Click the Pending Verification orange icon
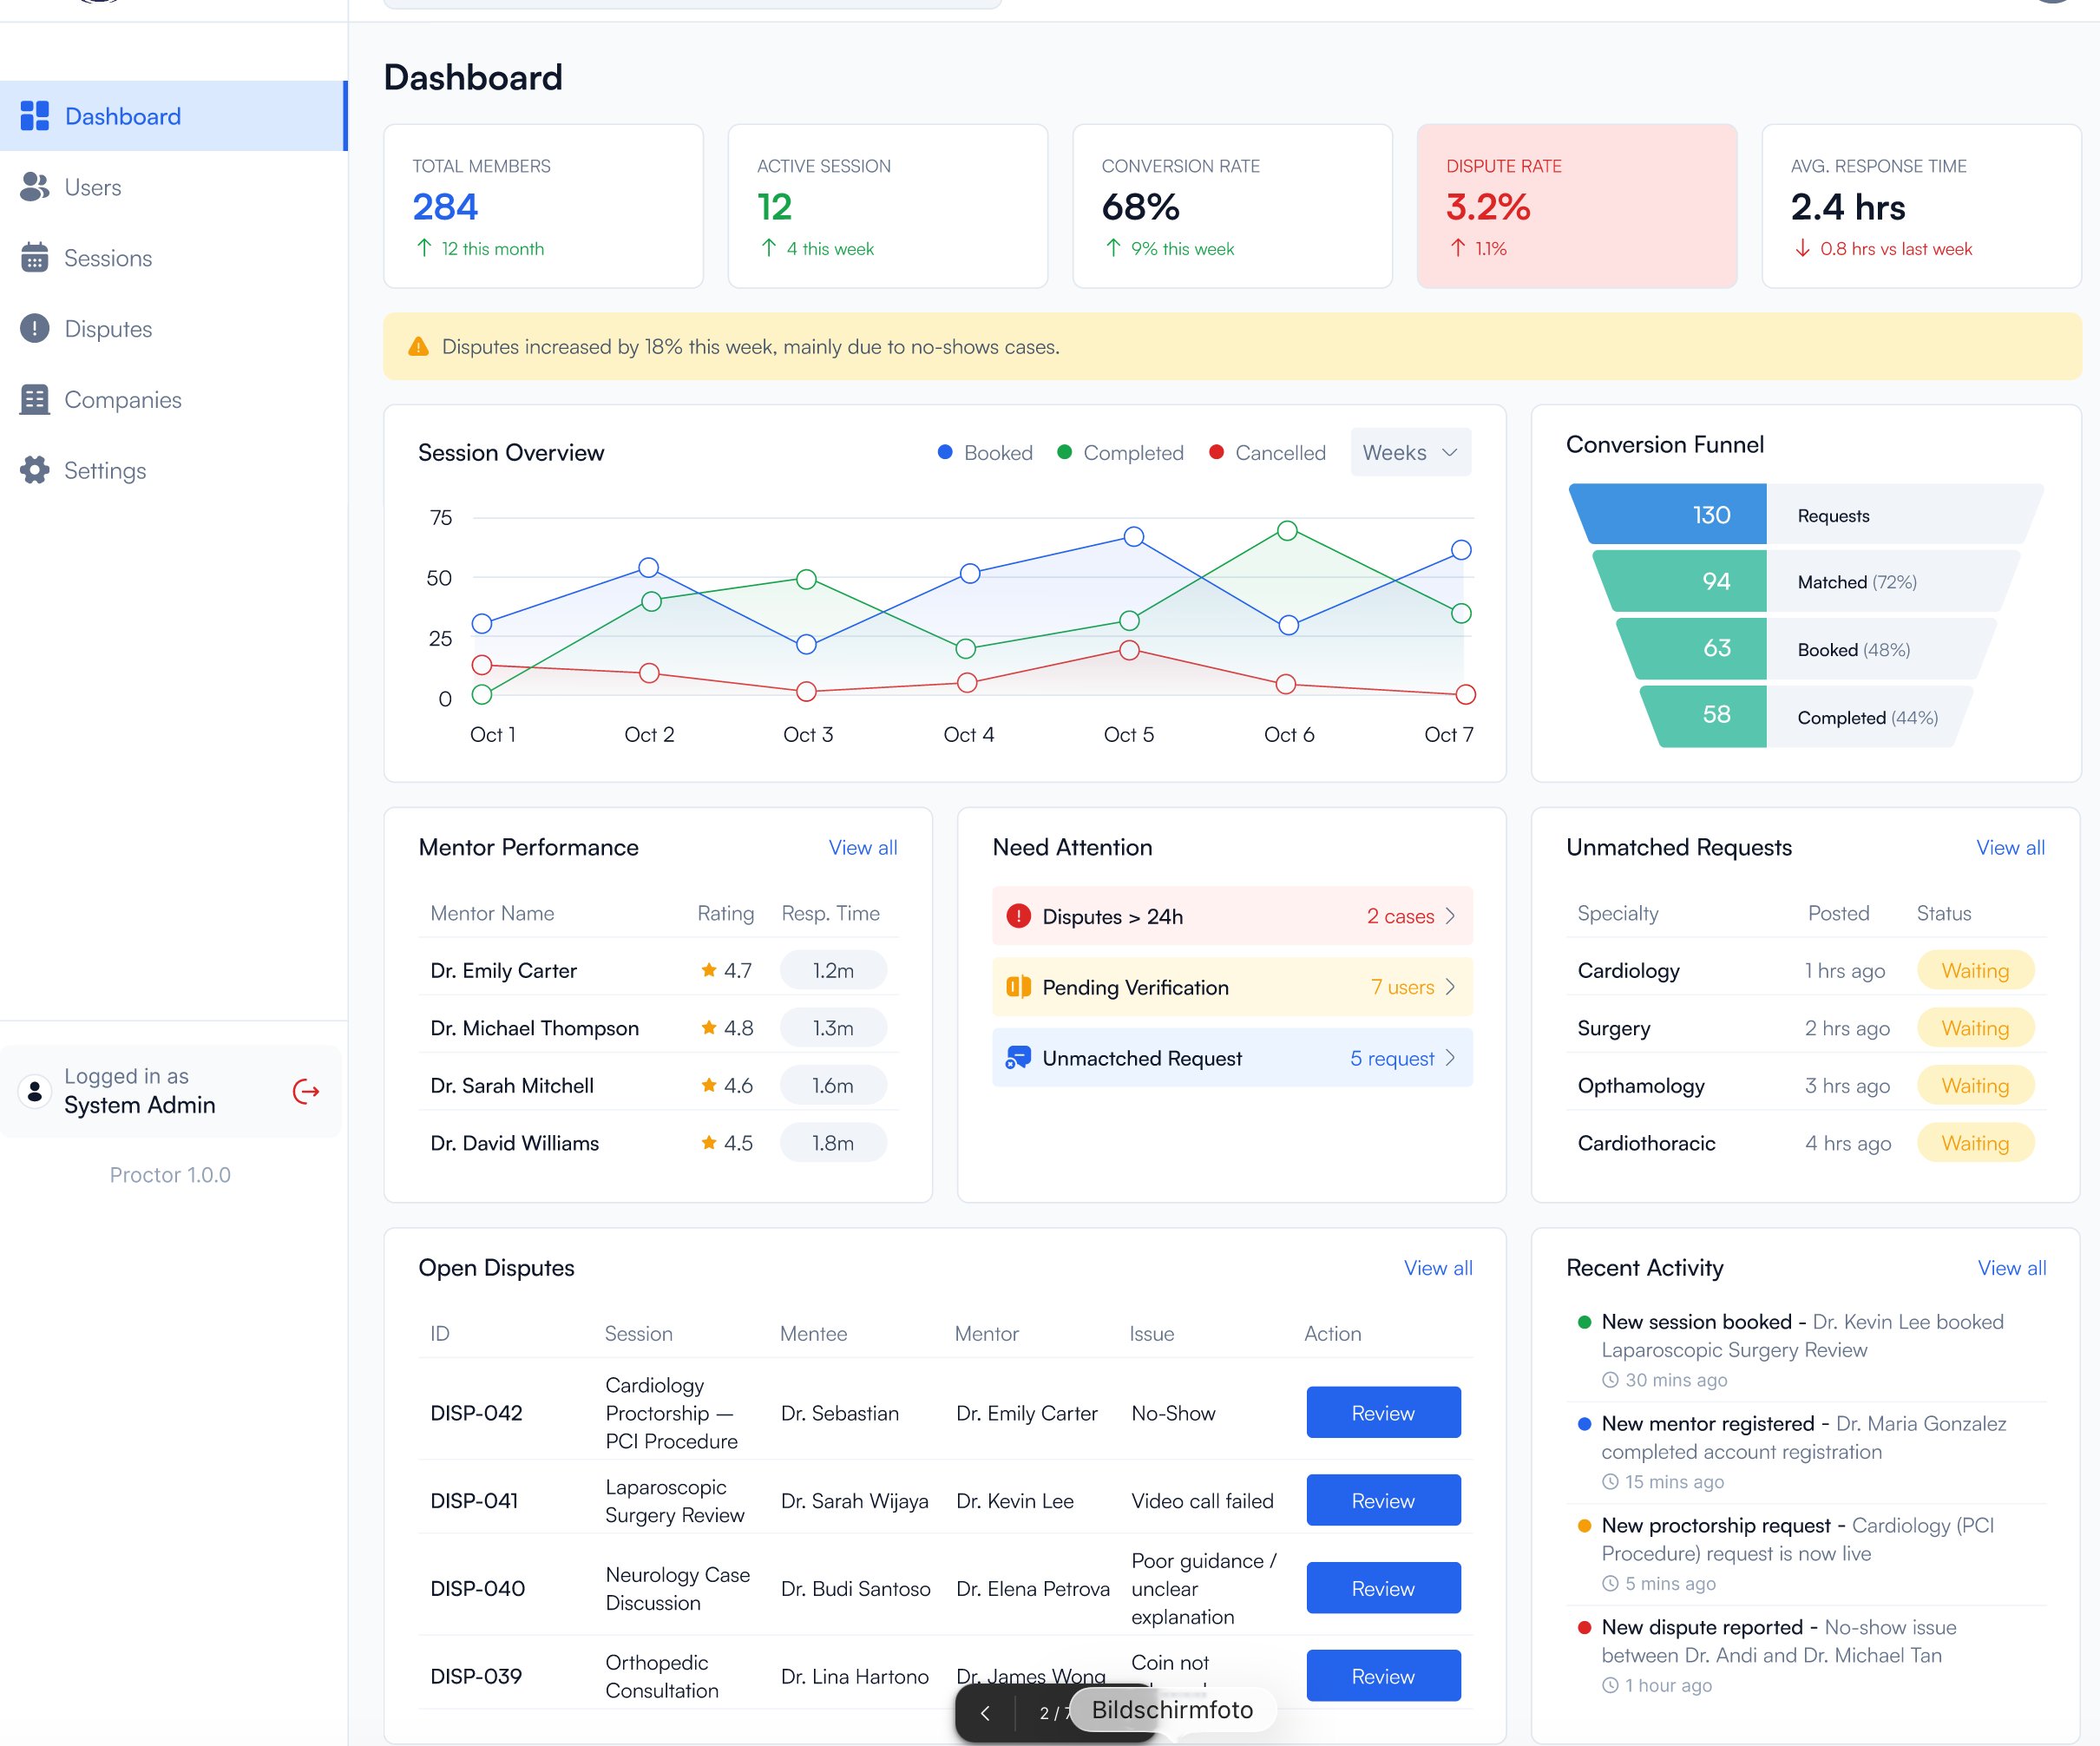Viewport: 2100px width, 1746px height. coord(1018,987)
